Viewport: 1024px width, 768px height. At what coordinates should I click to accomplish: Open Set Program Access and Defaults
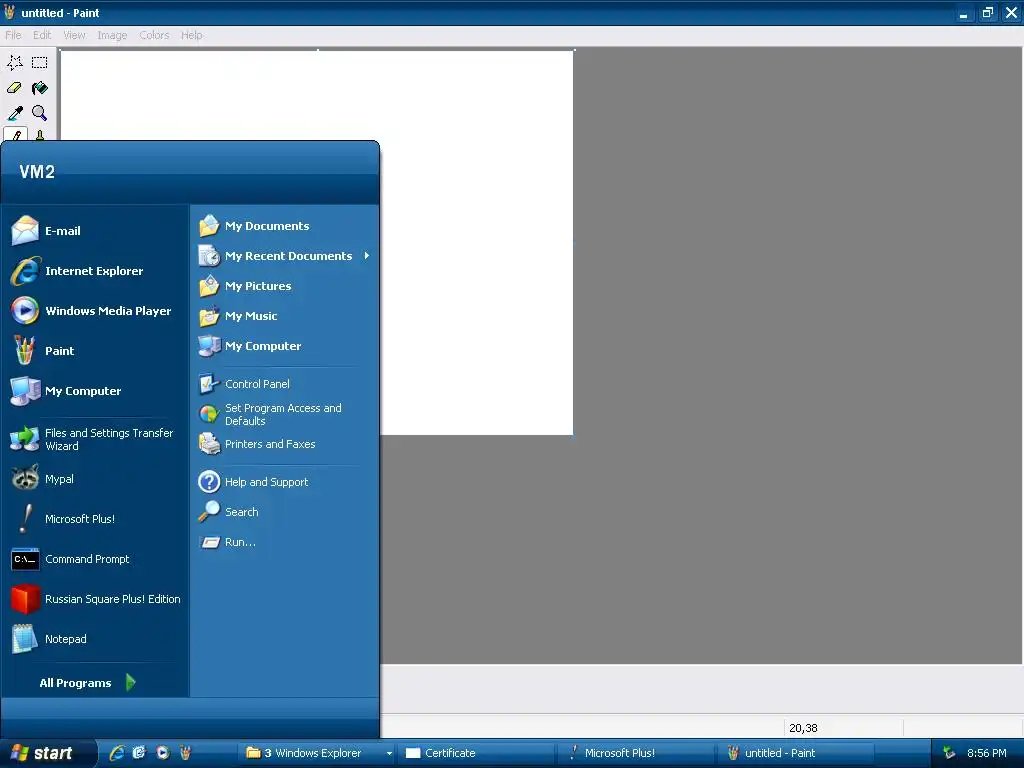(285, 414)
